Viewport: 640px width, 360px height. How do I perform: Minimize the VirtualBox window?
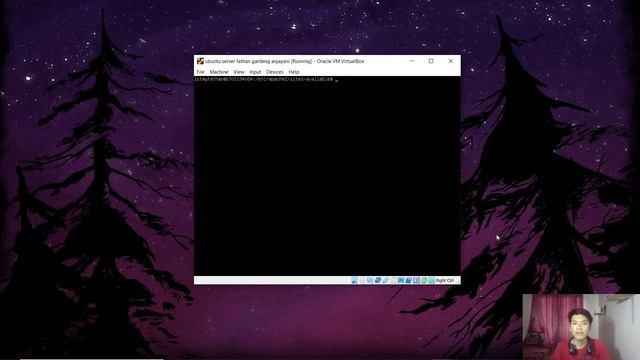(411, 61)
